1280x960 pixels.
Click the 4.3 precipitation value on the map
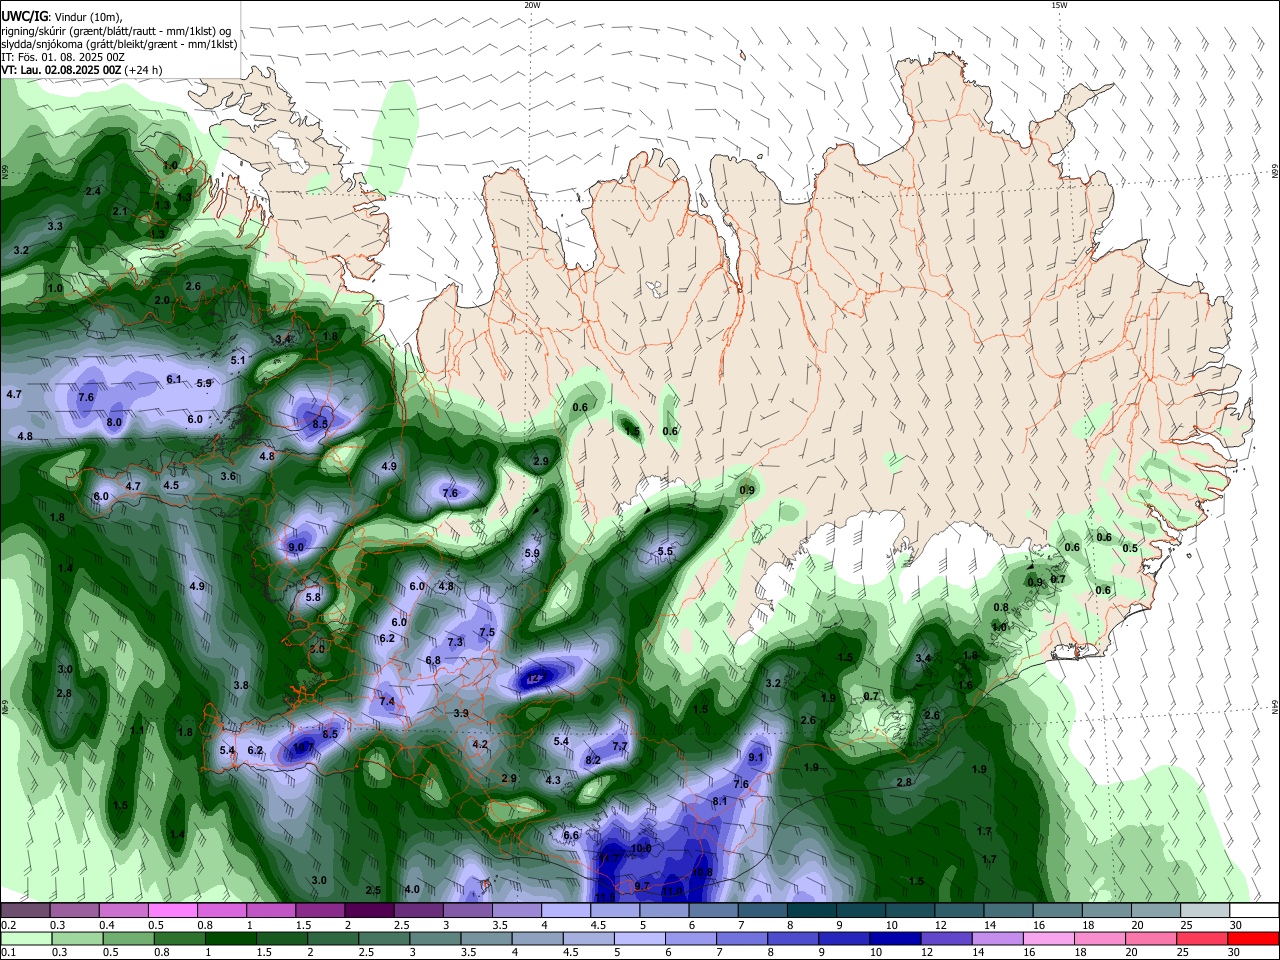tap(553, 780)
